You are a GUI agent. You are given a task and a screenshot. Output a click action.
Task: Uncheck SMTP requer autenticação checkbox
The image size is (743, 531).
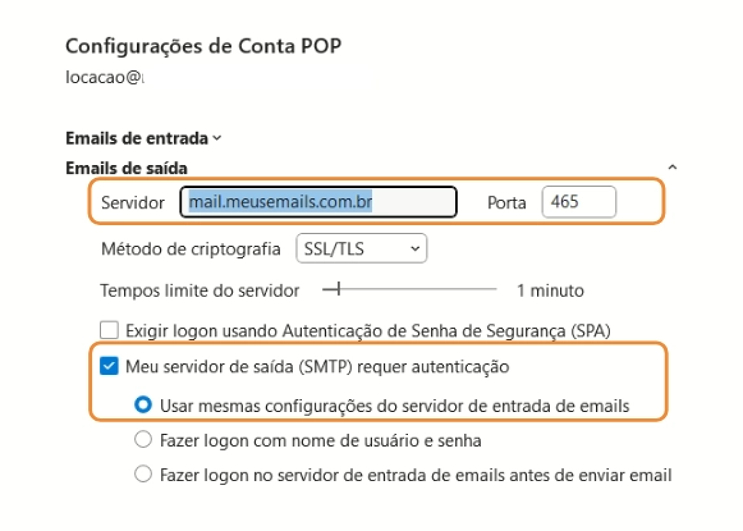(x=110, y=367)
